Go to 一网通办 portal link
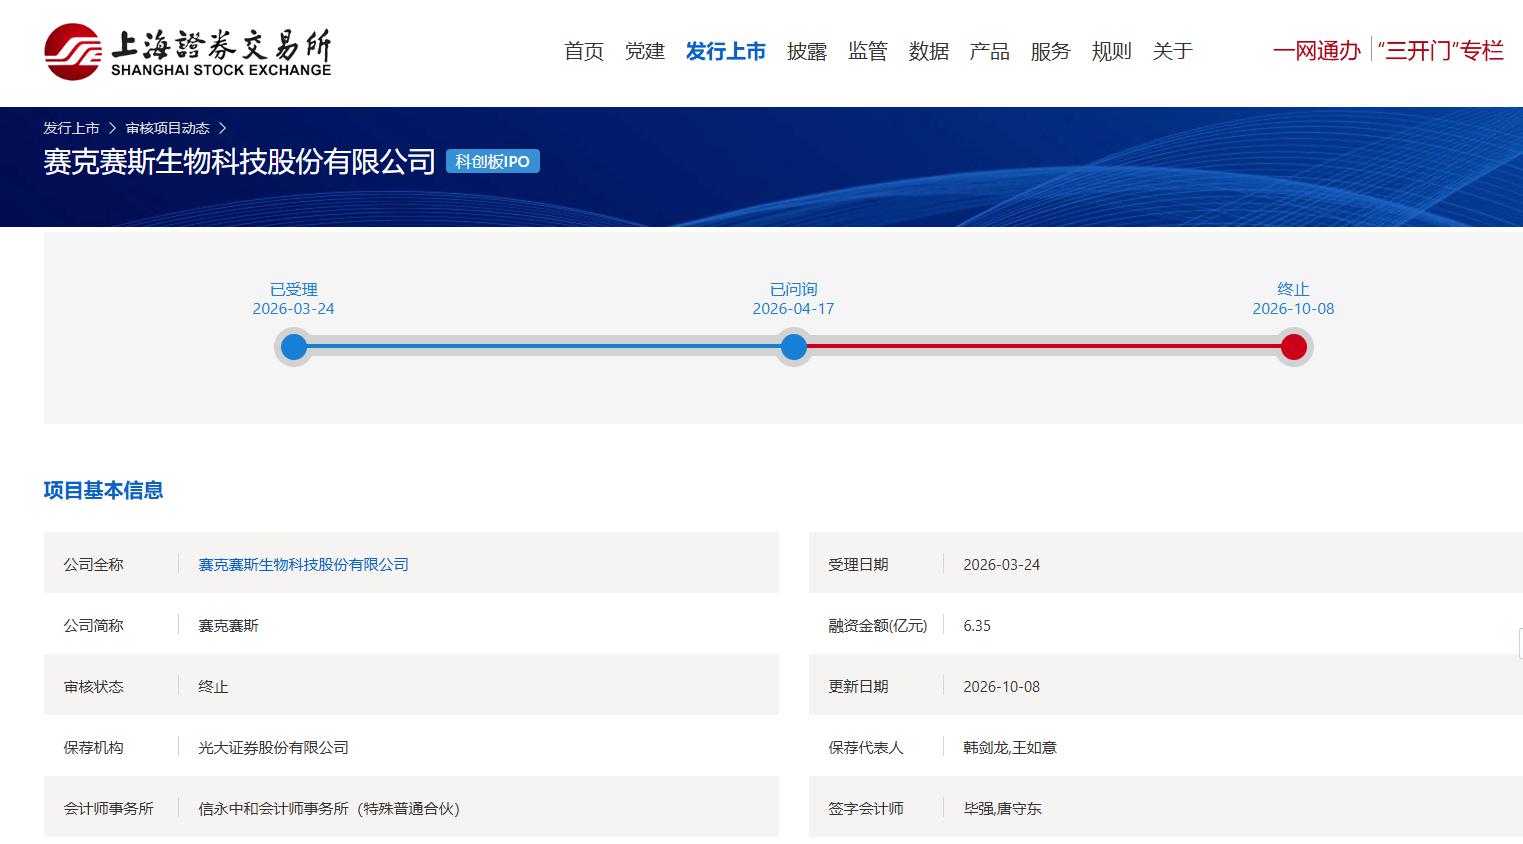Screen dimensions: 1523x844 [1317, 51]
